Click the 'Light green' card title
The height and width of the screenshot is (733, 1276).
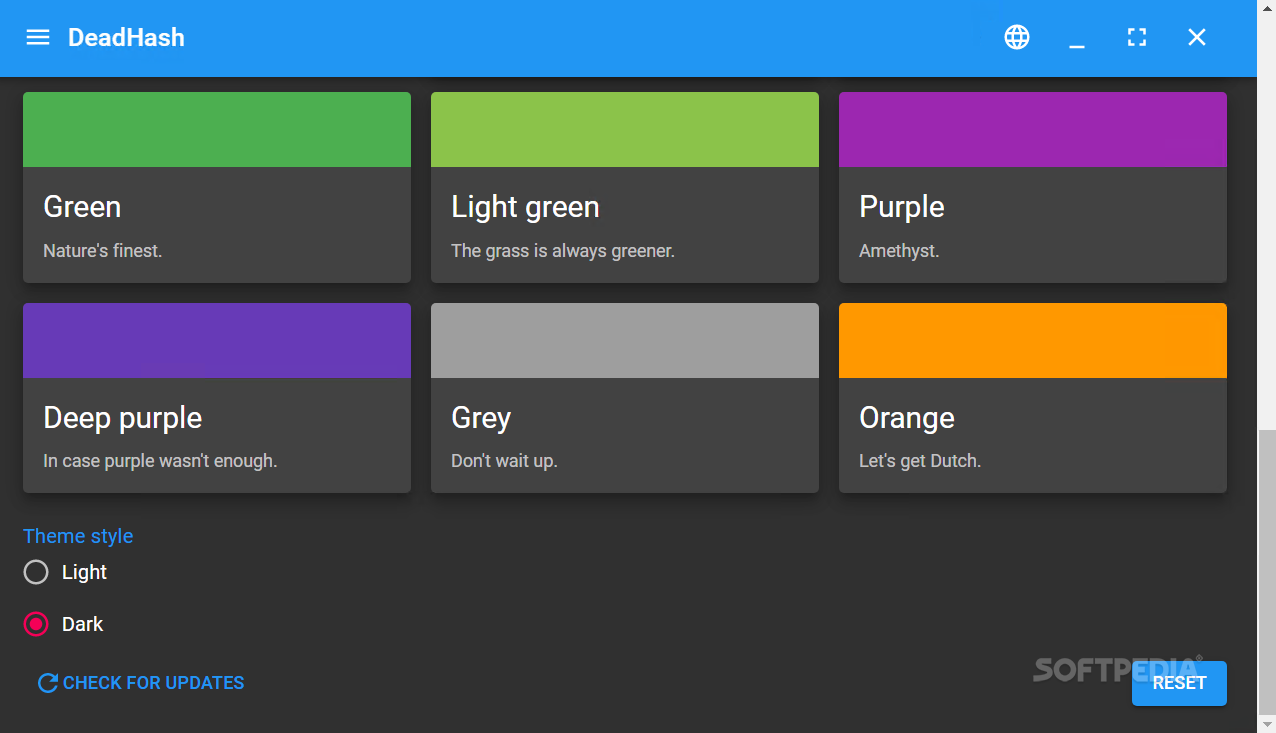point(525,207)
